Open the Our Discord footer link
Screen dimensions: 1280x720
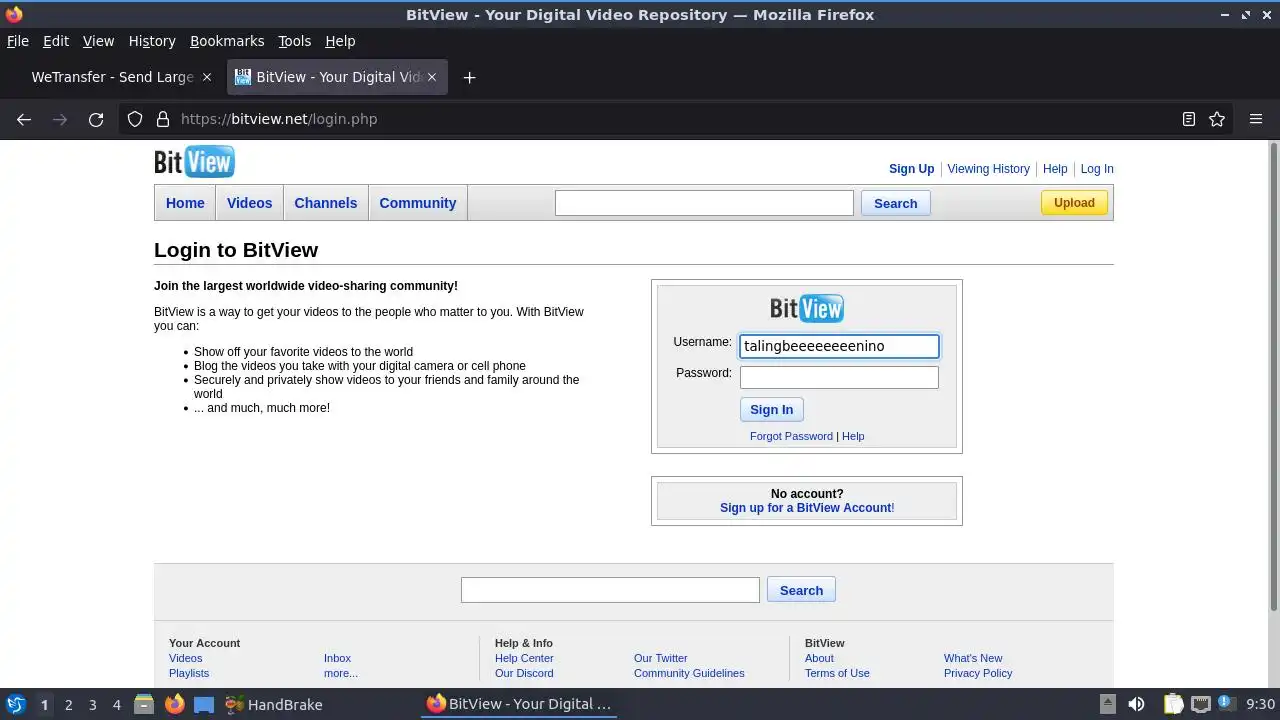coord(524,673)
